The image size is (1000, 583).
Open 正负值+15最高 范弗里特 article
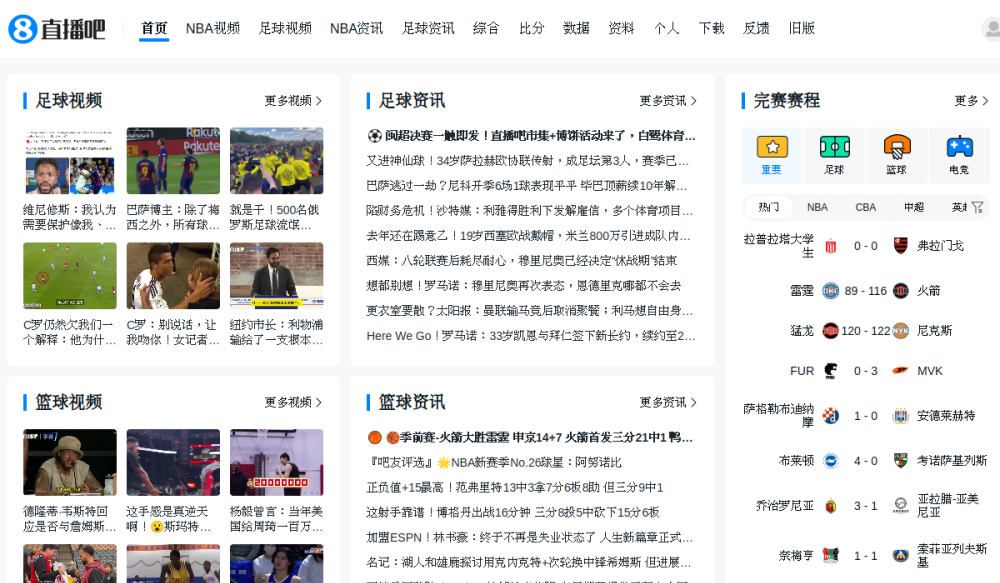[x=515, y=487]
